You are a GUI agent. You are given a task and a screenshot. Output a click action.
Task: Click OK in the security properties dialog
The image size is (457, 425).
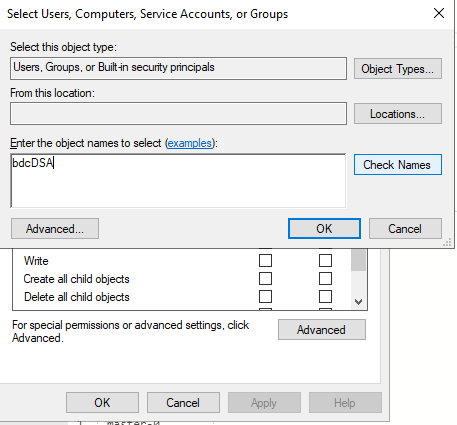102,402
